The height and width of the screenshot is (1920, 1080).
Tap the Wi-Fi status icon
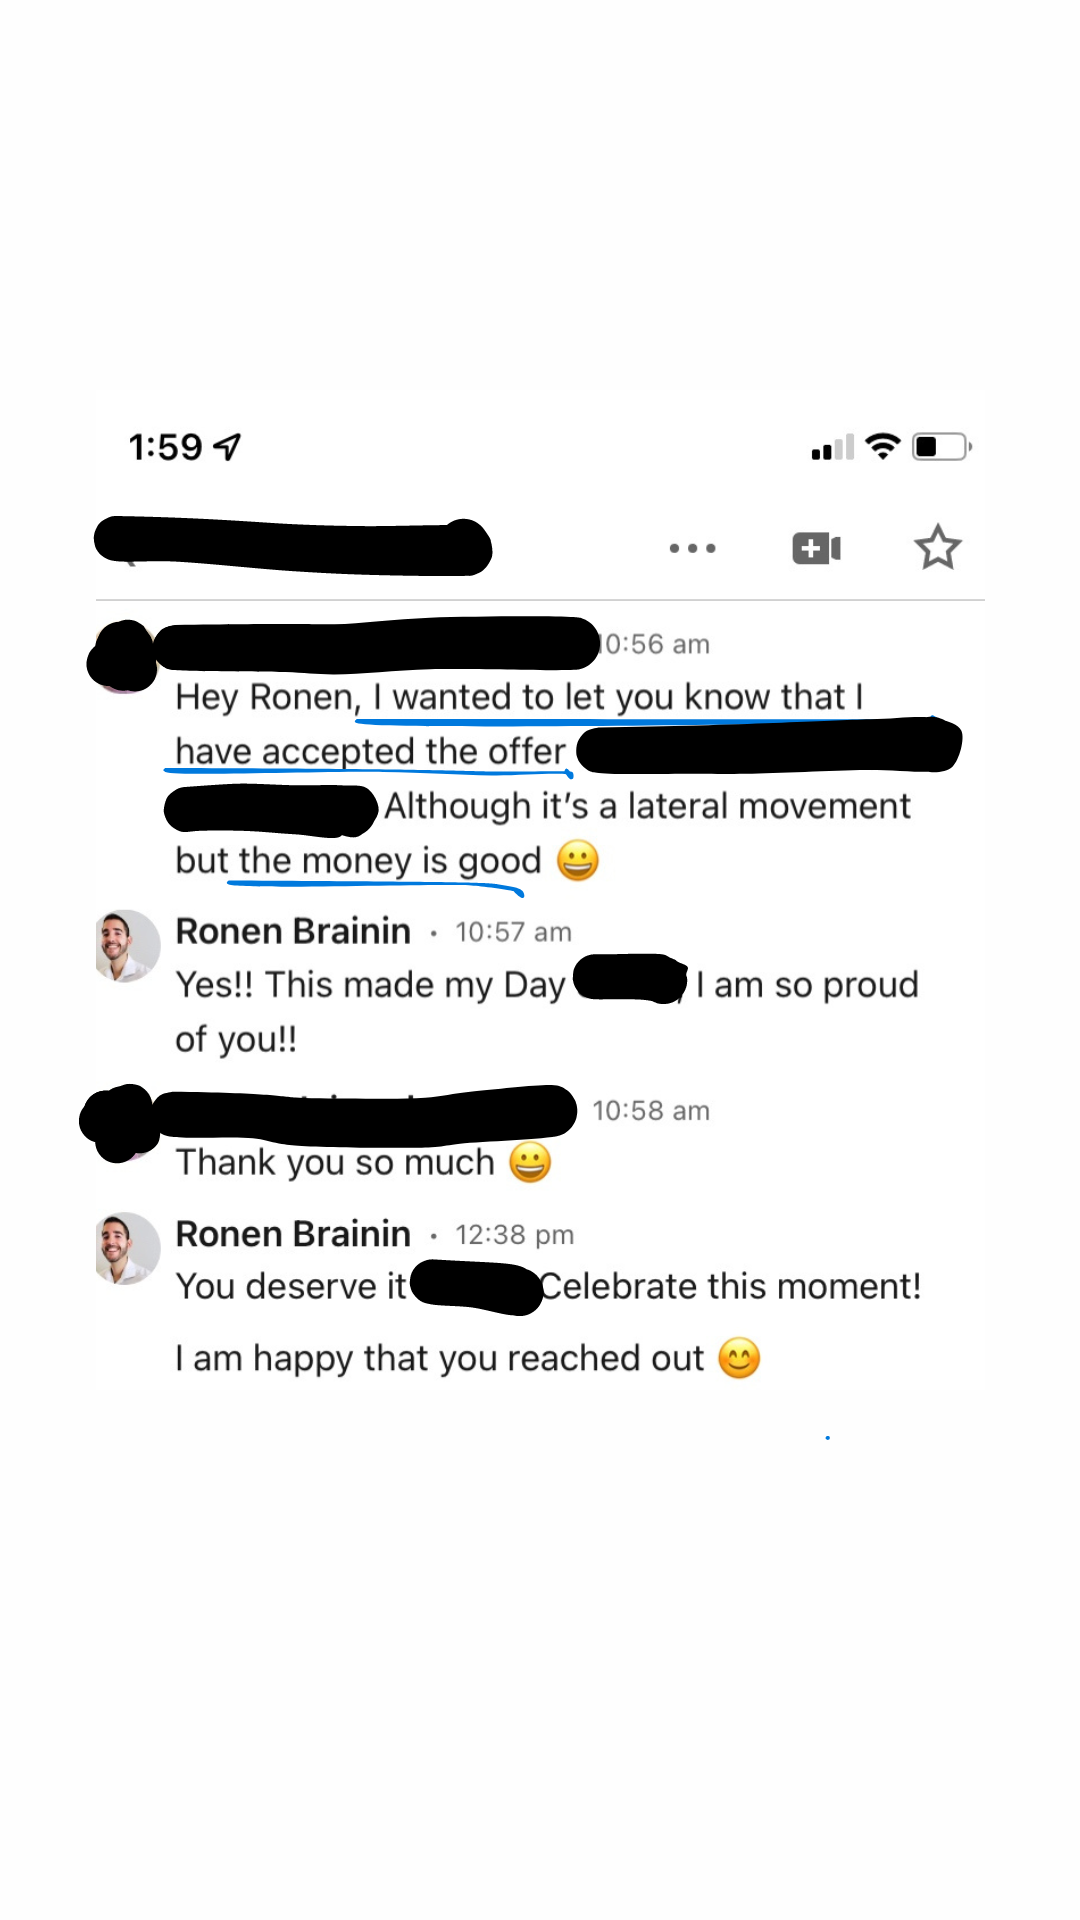click(882, 446)
